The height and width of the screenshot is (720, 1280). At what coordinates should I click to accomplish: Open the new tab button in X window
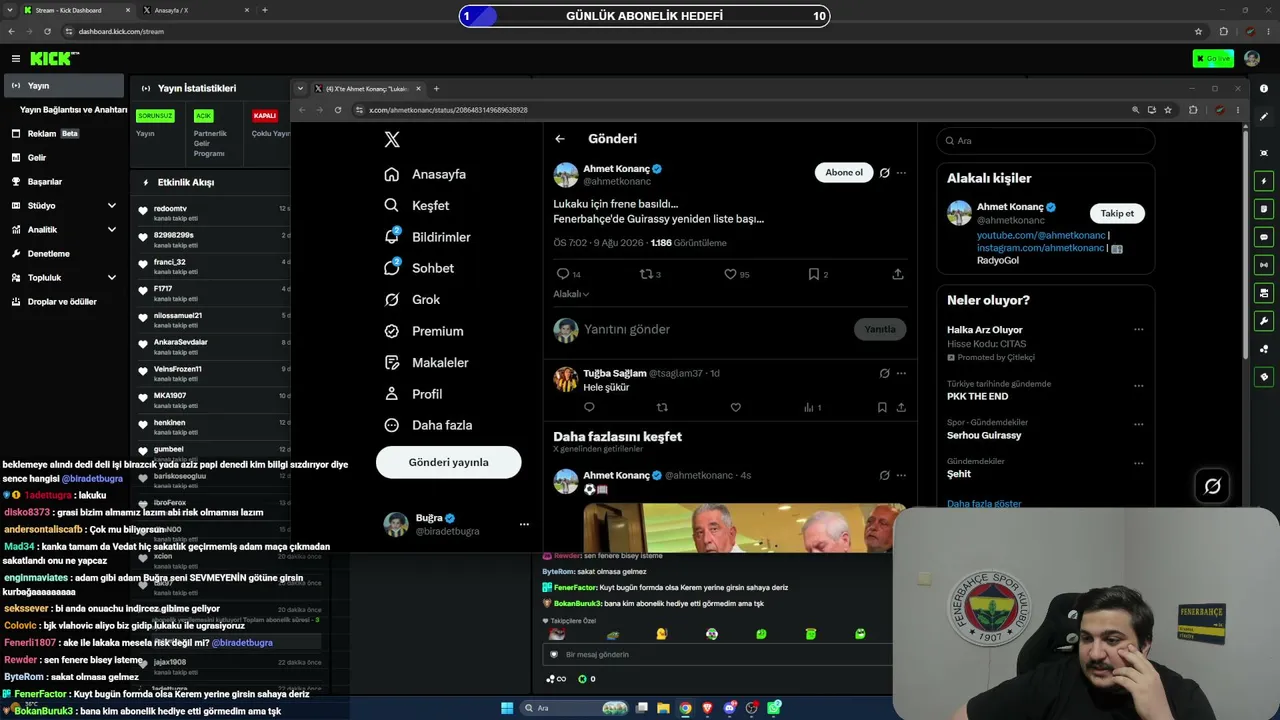[x=436, y=89]
